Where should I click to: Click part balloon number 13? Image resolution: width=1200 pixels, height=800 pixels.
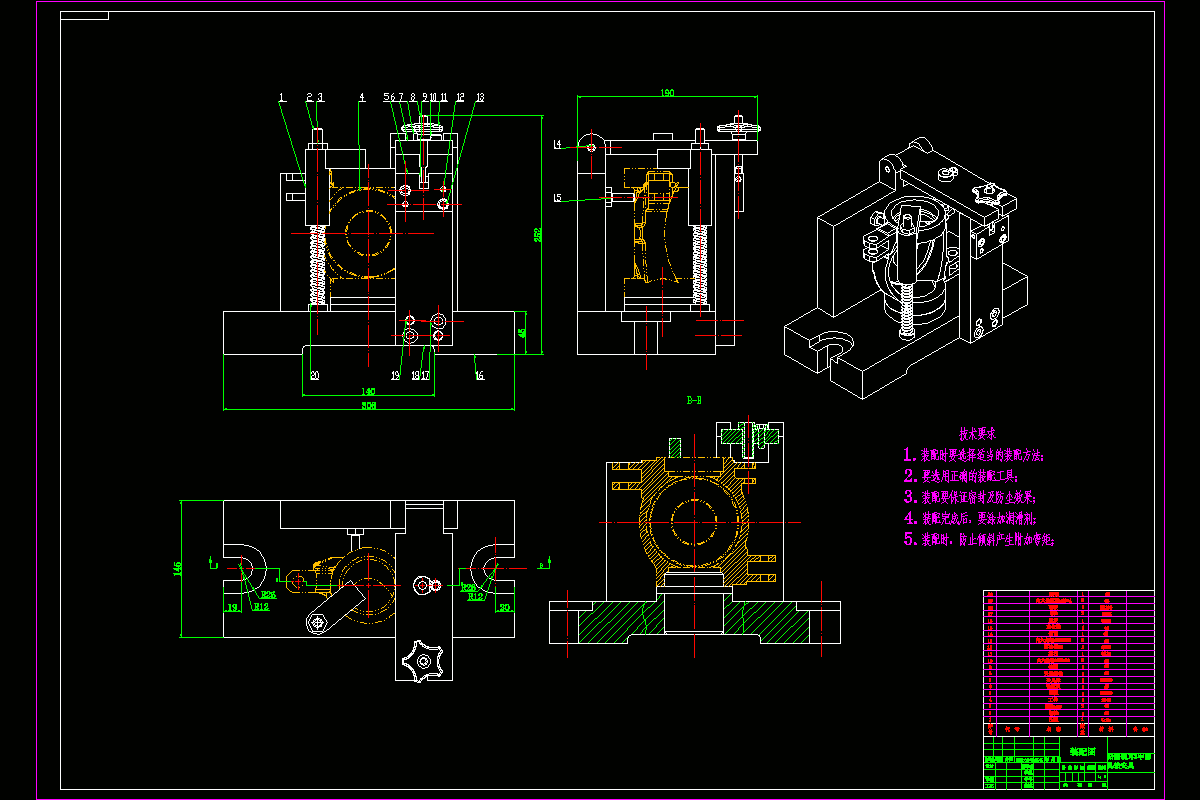point(480,97)
